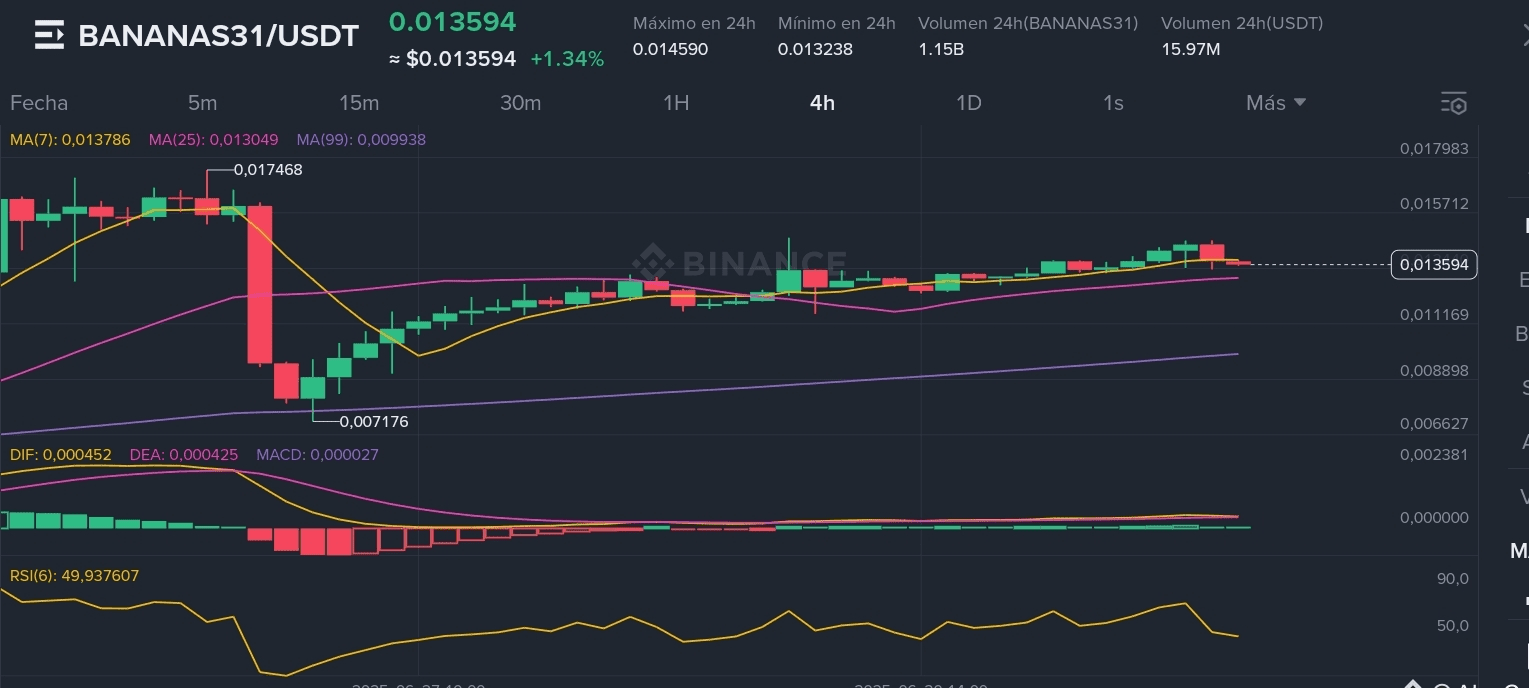Click the MA(99) indicator label

click(361, 140)
